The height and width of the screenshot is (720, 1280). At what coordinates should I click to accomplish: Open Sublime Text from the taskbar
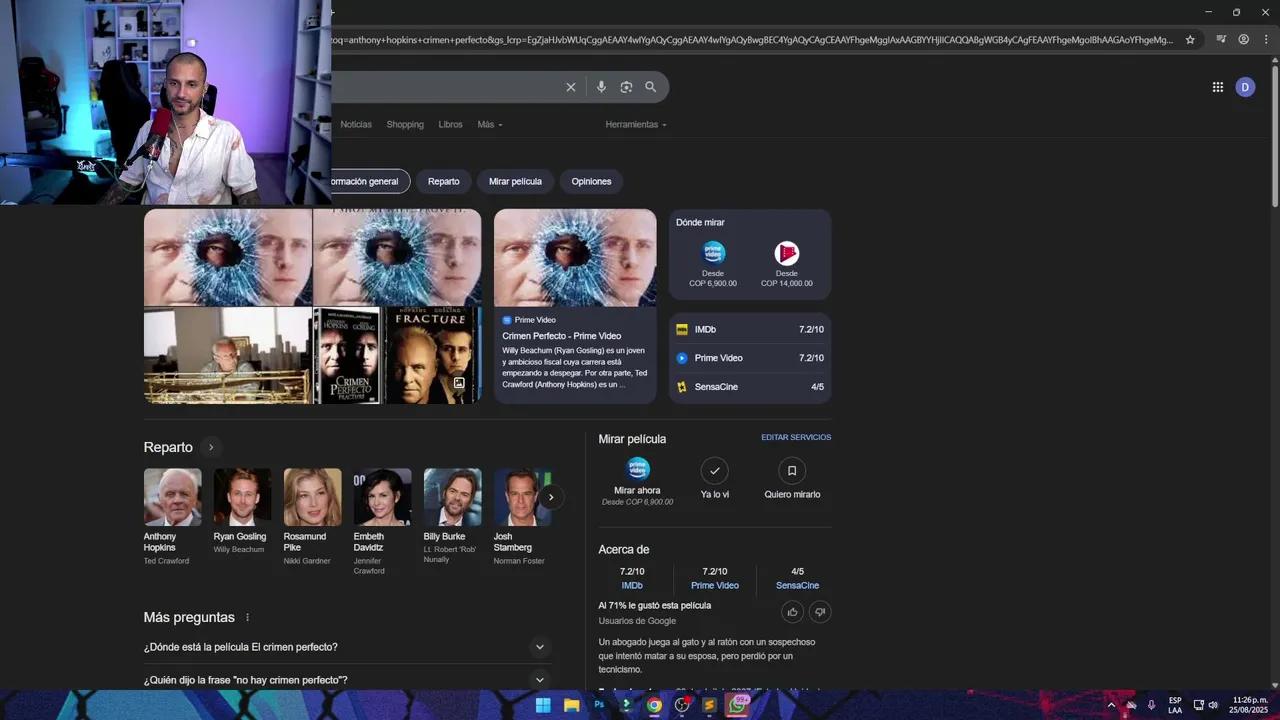pyautogui.click(x=710, y=705)
